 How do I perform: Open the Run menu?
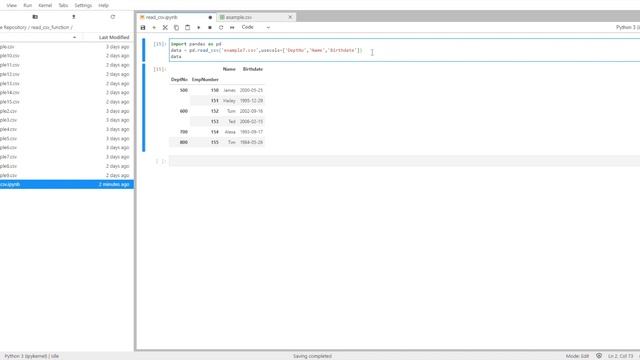tap(28, 5)
